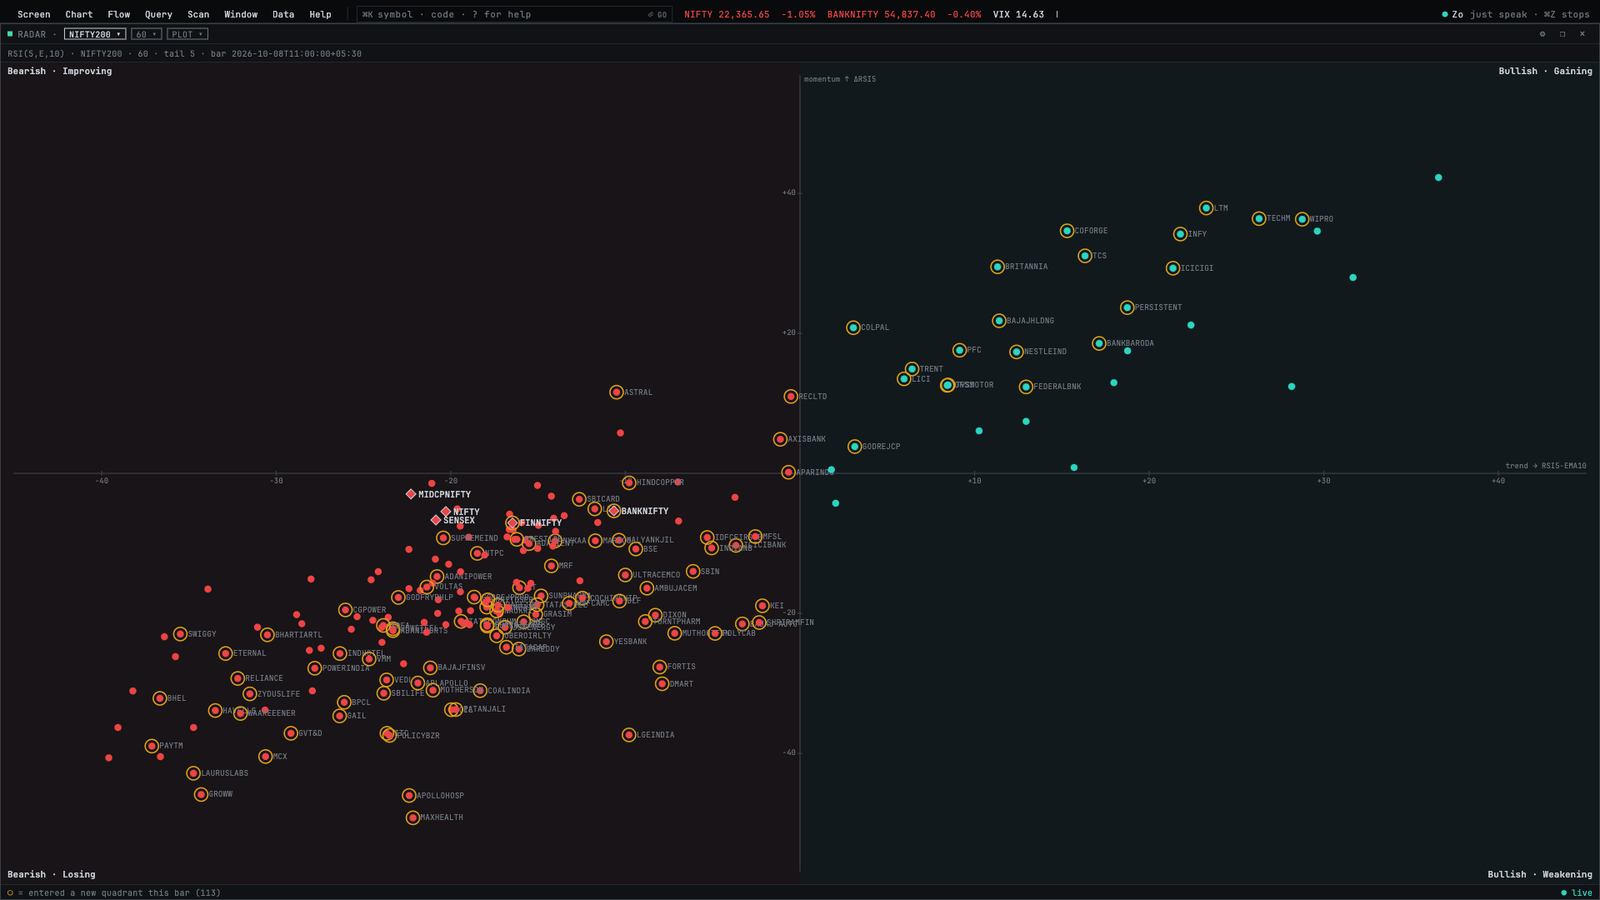Close the radar panel
The image size is (1600, 900).
[x=1582, y=34]
